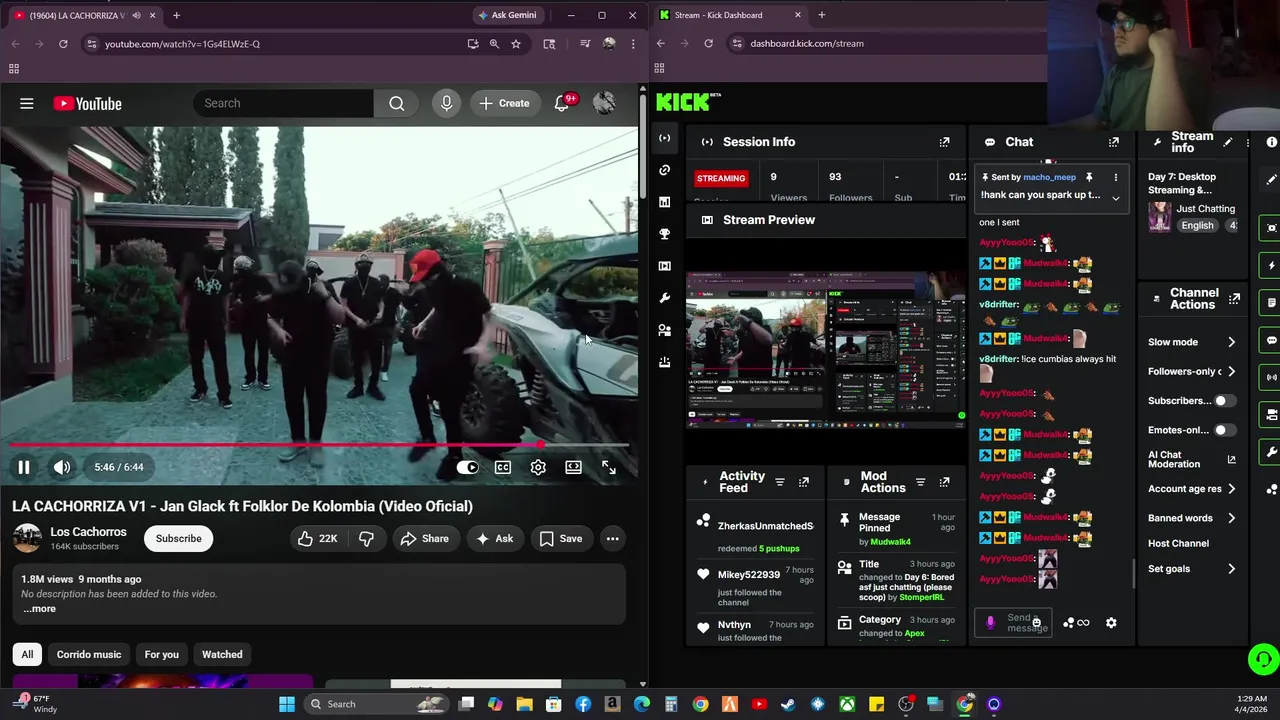Click Host Channel action
The image size is (1280, 720).
[1178, 543]
